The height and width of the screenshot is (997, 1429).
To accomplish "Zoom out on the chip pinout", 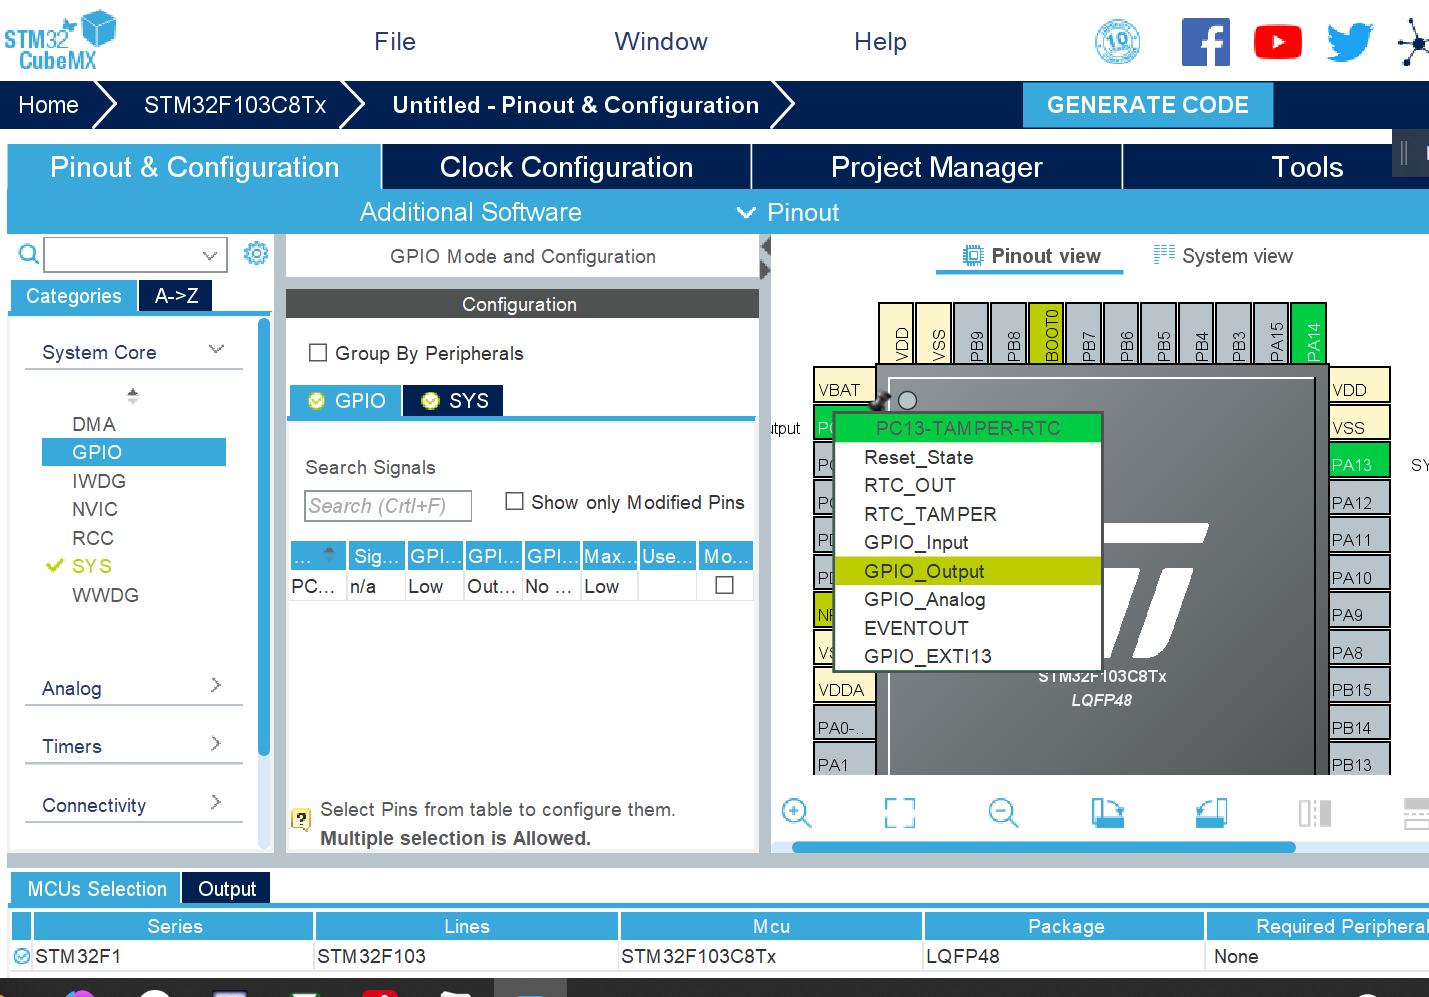I will tap(1003, 812).
